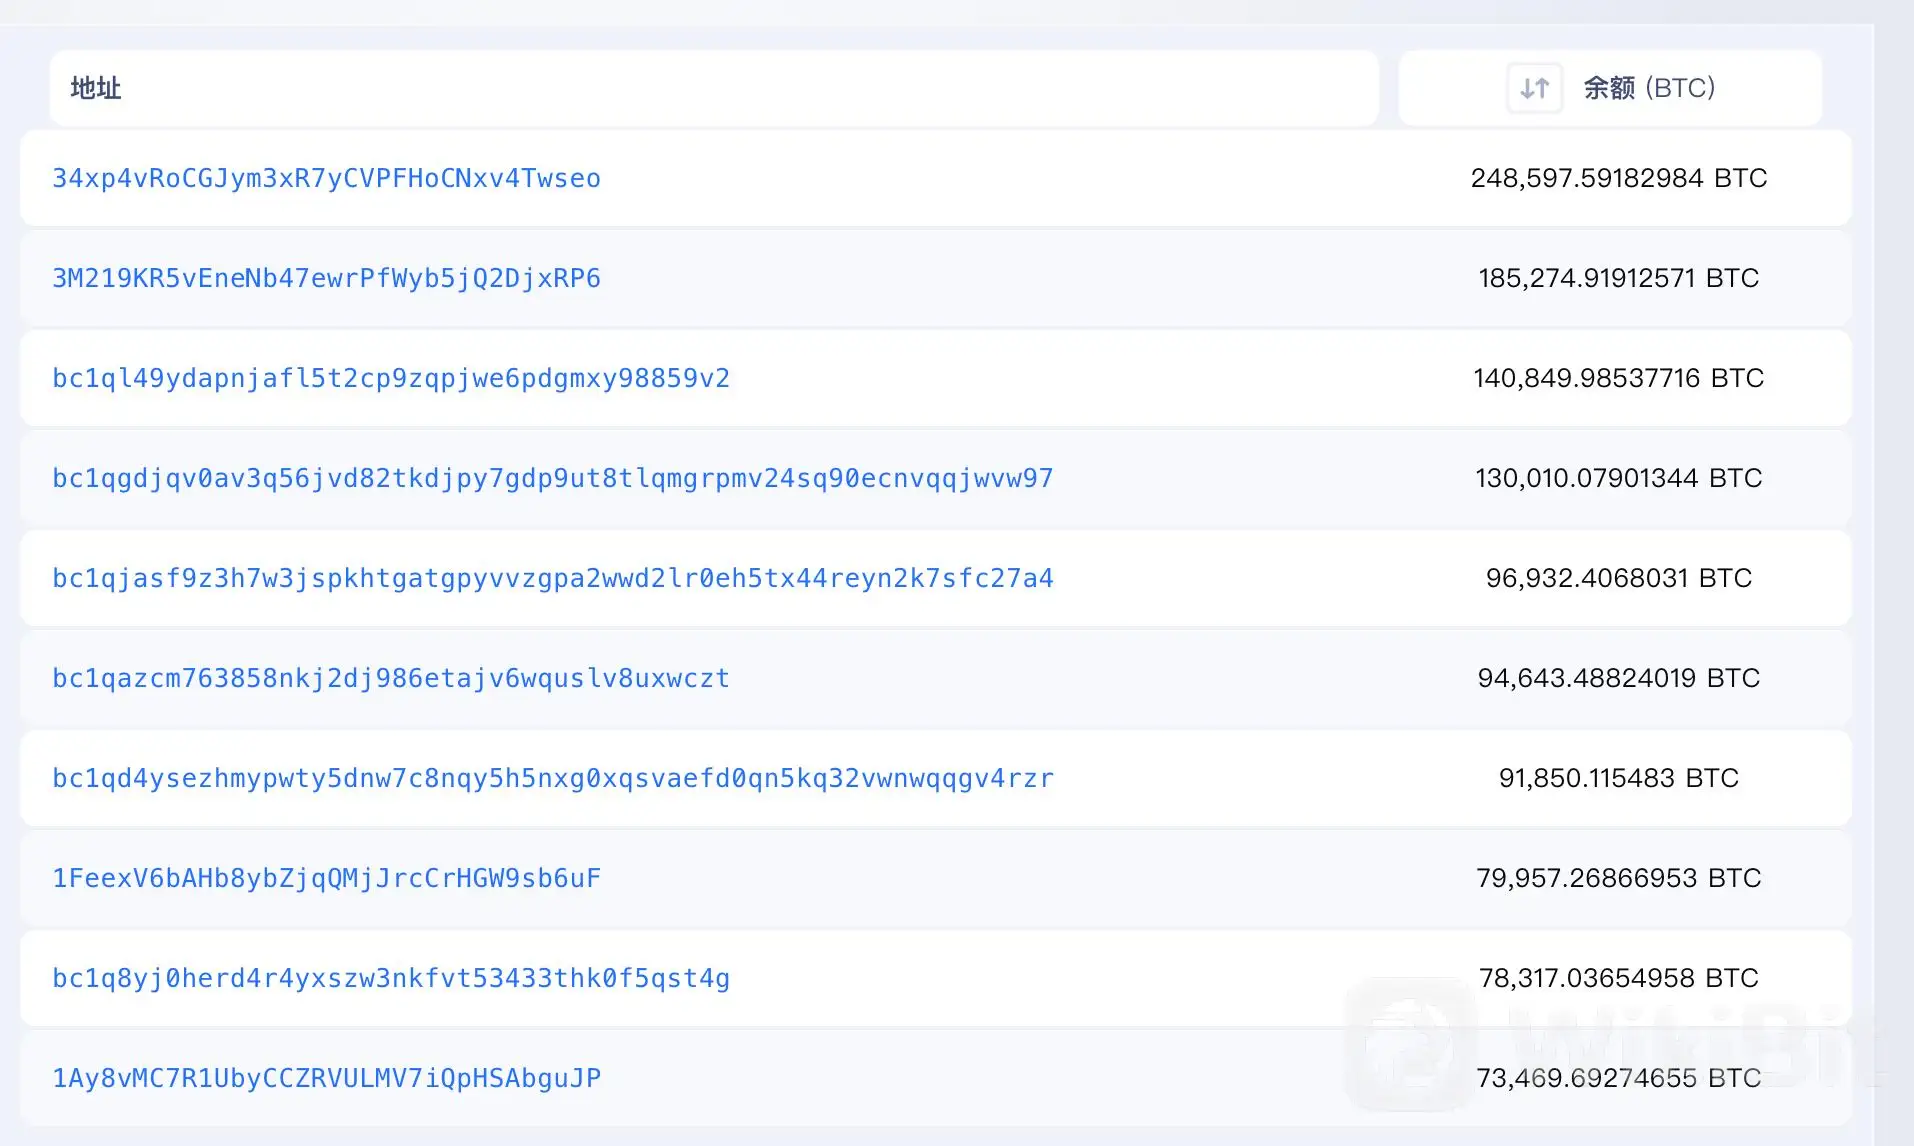This screenshot has height=1146, width=1914.
Task: Open address bc1ql49ydapnjafl5t2cp9zqpjwe6pdgmxy98859v2
Action: coord(391,378)
